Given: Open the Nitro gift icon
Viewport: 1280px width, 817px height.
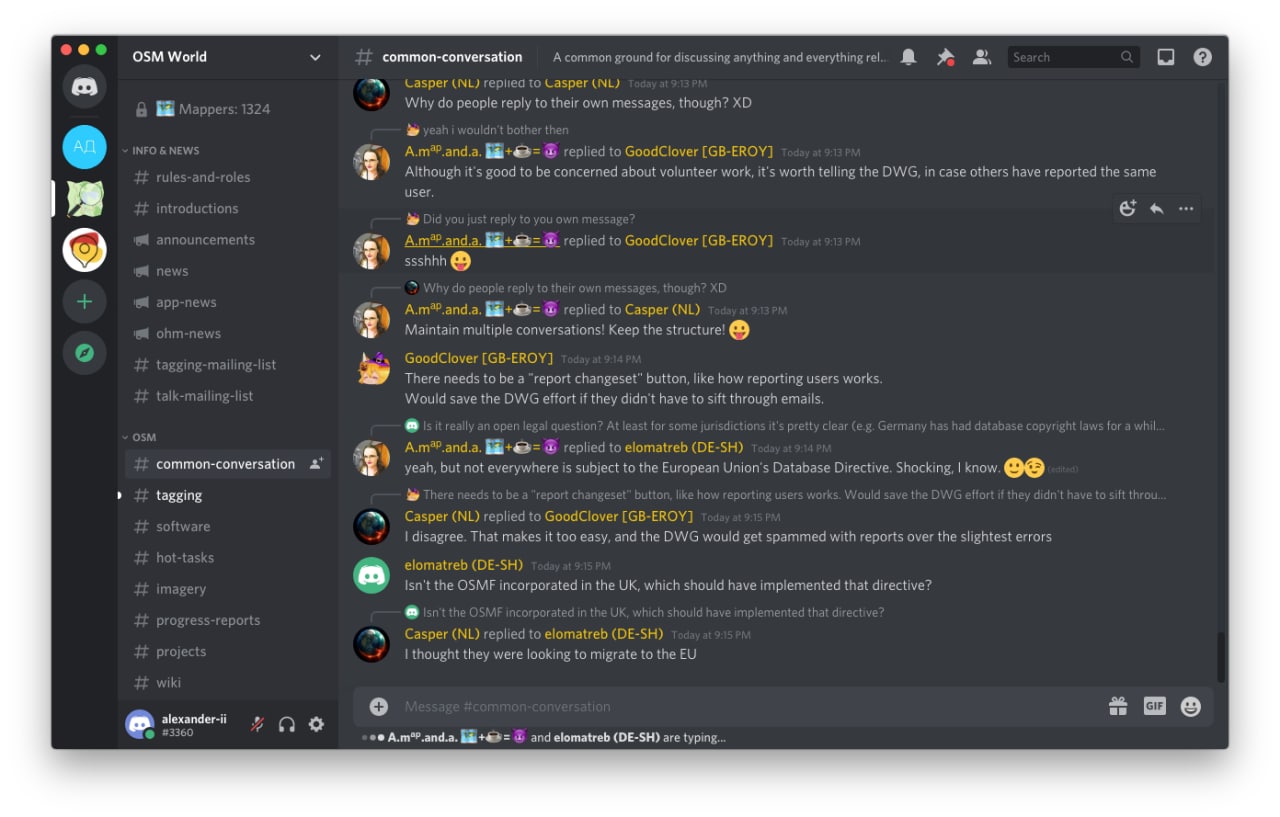Looking at the screenshot, I should click(1118, 706).
